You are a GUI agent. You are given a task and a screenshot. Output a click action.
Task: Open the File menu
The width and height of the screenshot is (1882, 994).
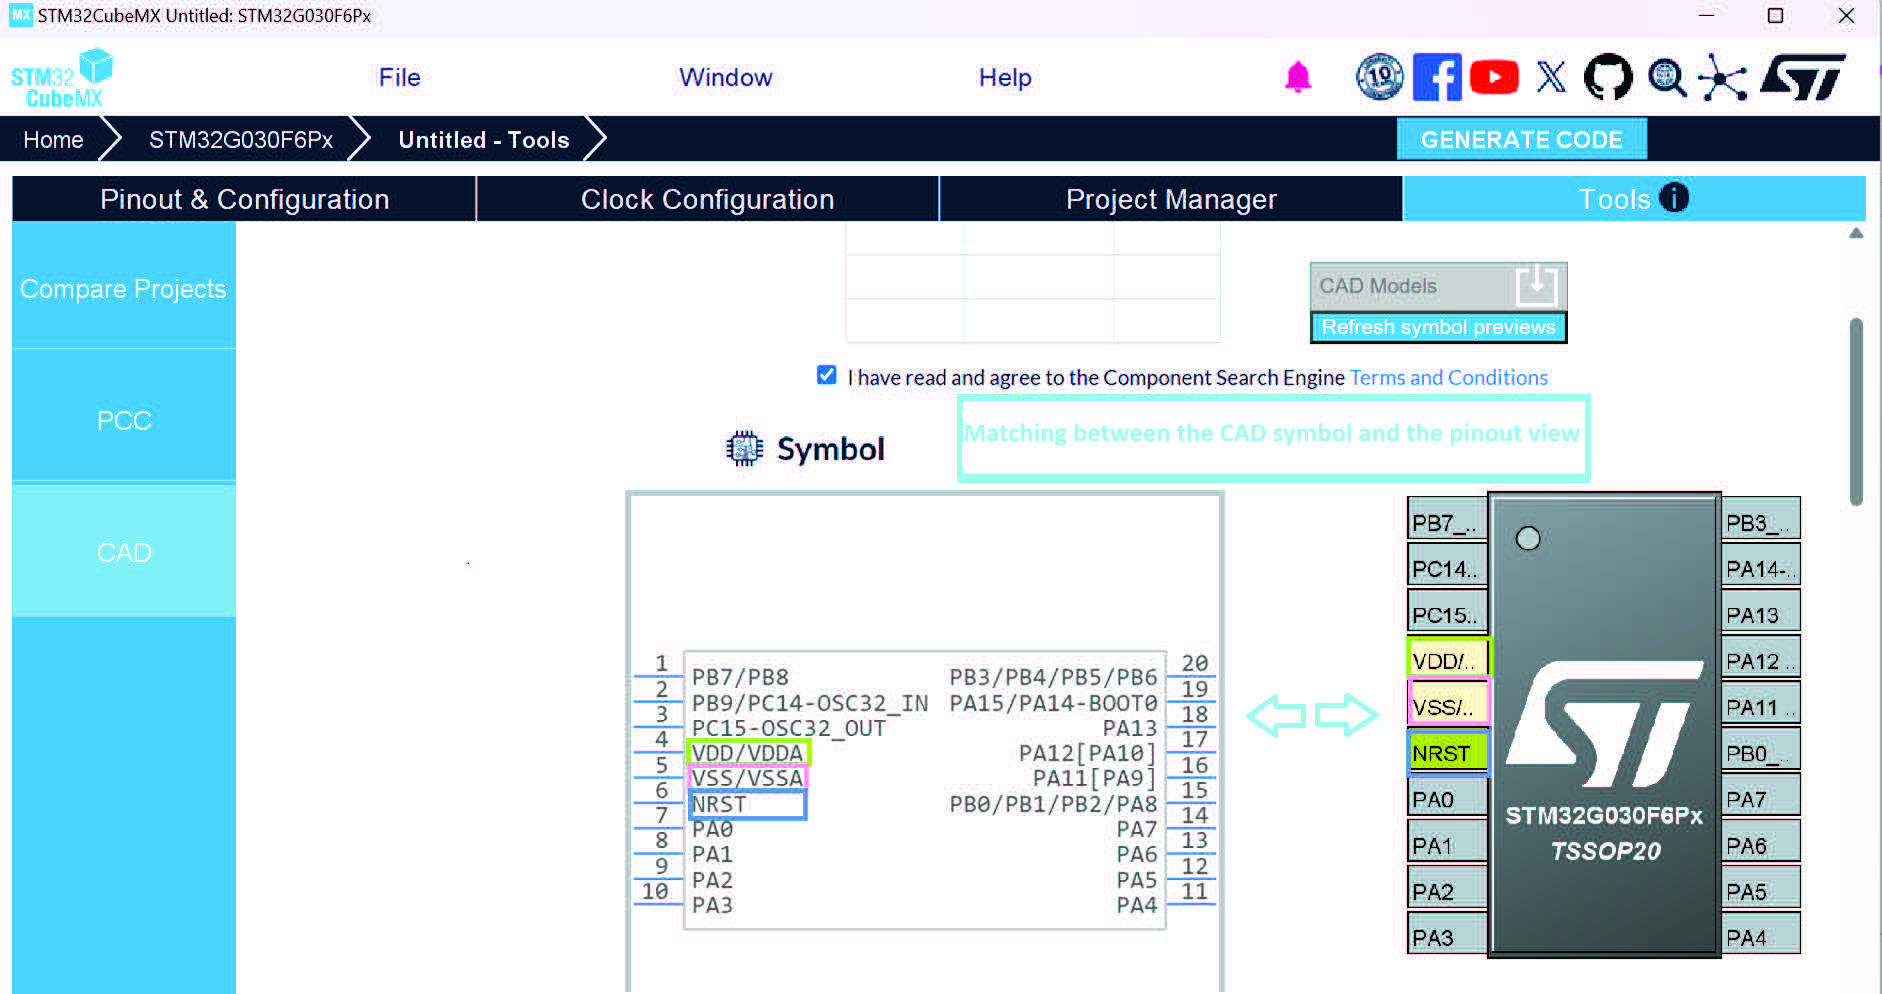(x=400, y=77)
